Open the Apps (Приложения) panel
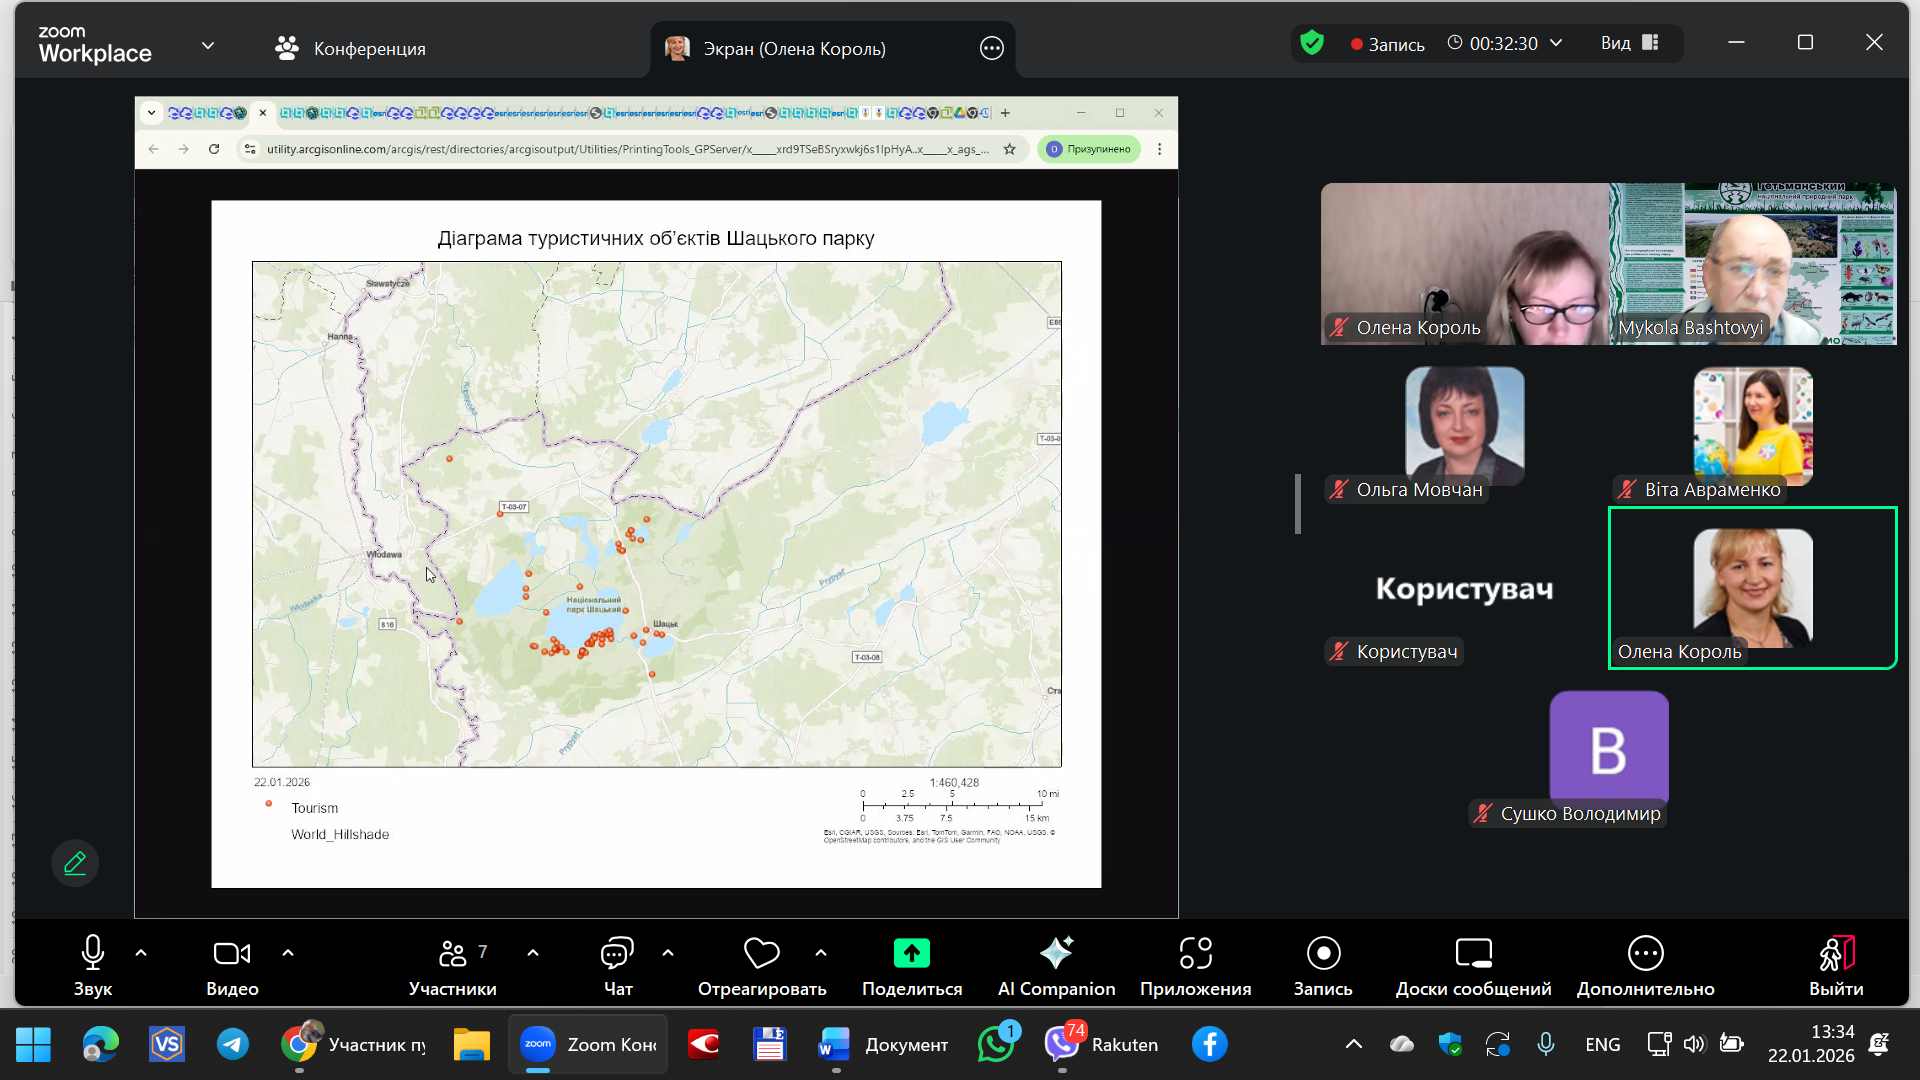Image resolution: width=1920 pixels, height=1080 pixels. pos(1195,965)
